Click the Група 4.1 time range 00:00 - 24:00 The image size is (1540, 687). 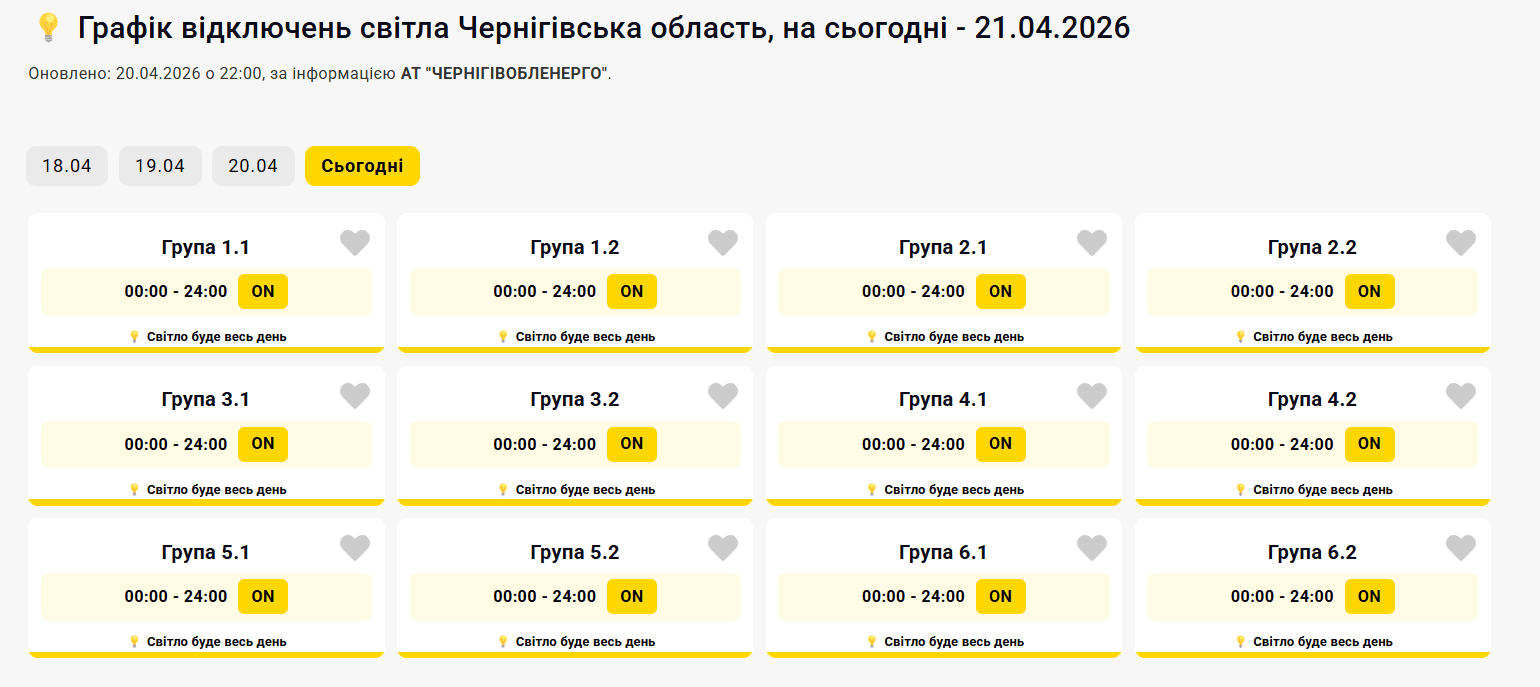click(x=913, y=444)
